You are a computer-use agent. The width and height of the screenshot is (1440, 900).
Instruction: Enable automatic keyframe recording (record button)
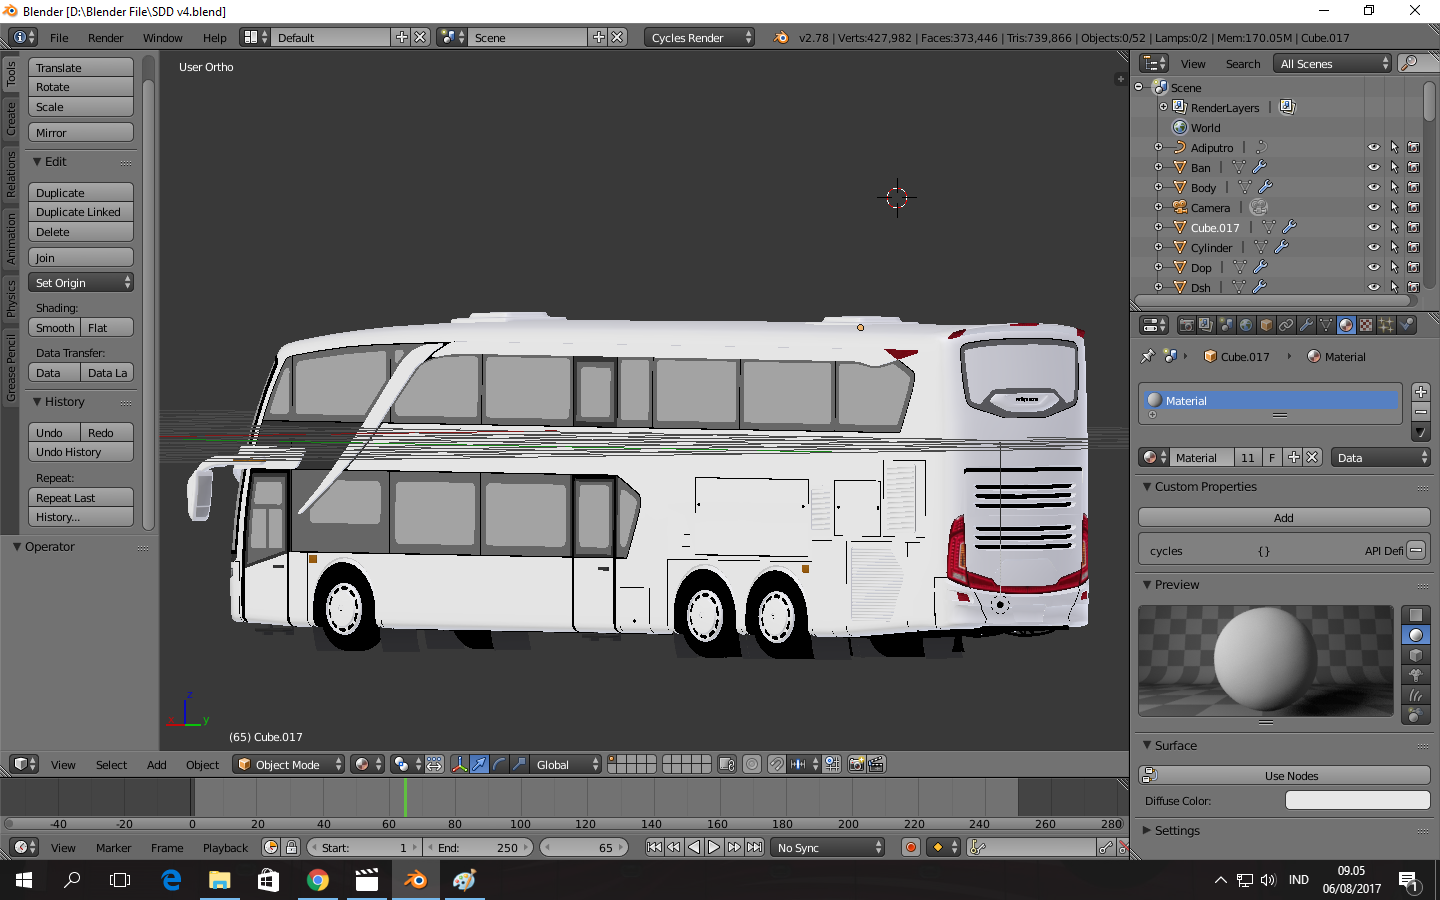tap(910, 847)
